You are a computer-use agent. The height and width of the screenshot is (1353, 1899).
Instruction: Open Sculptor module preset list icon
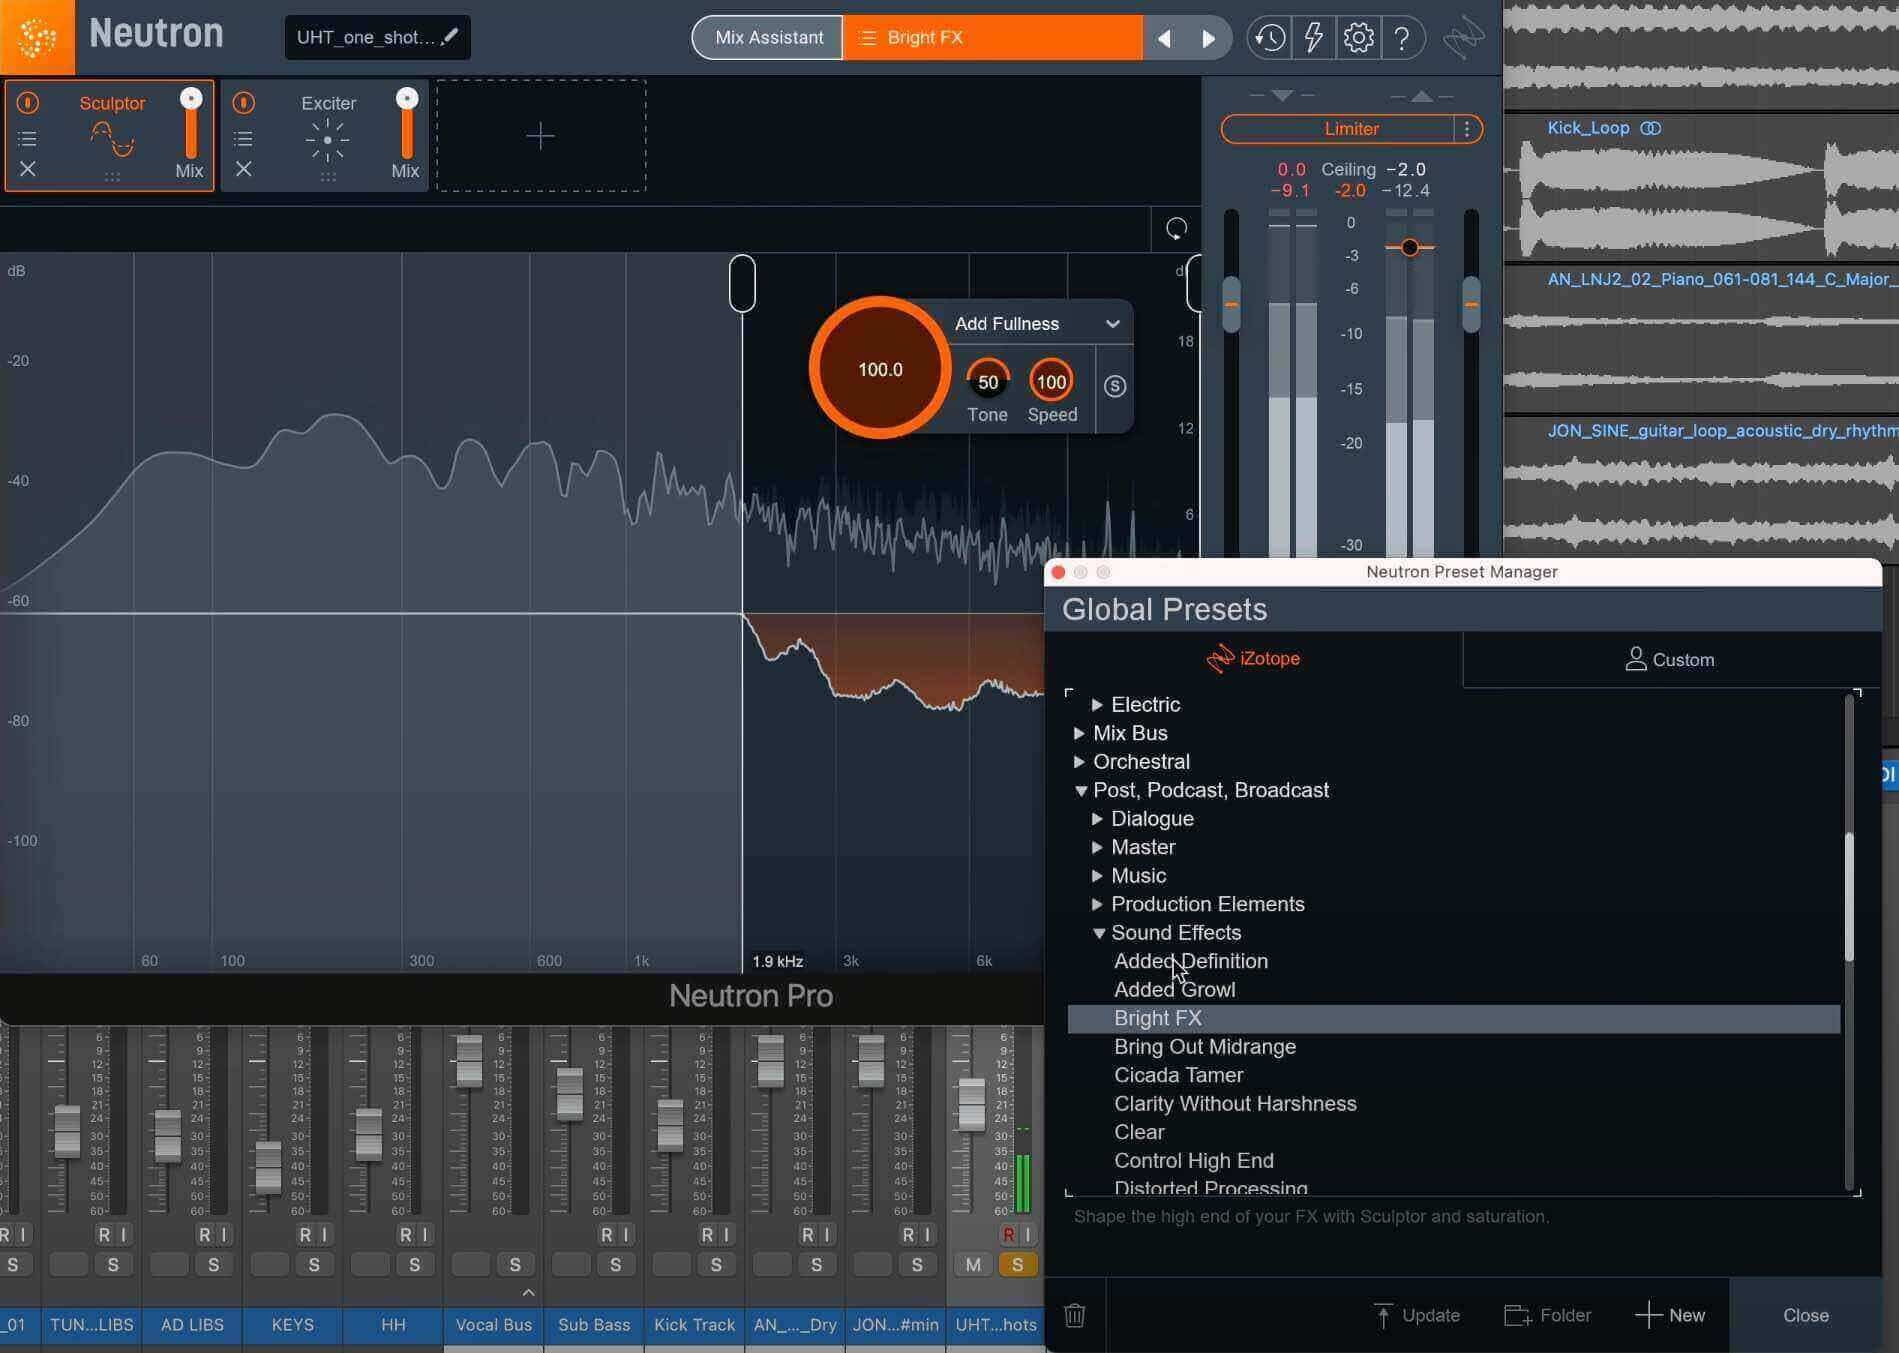click(28, 138)
